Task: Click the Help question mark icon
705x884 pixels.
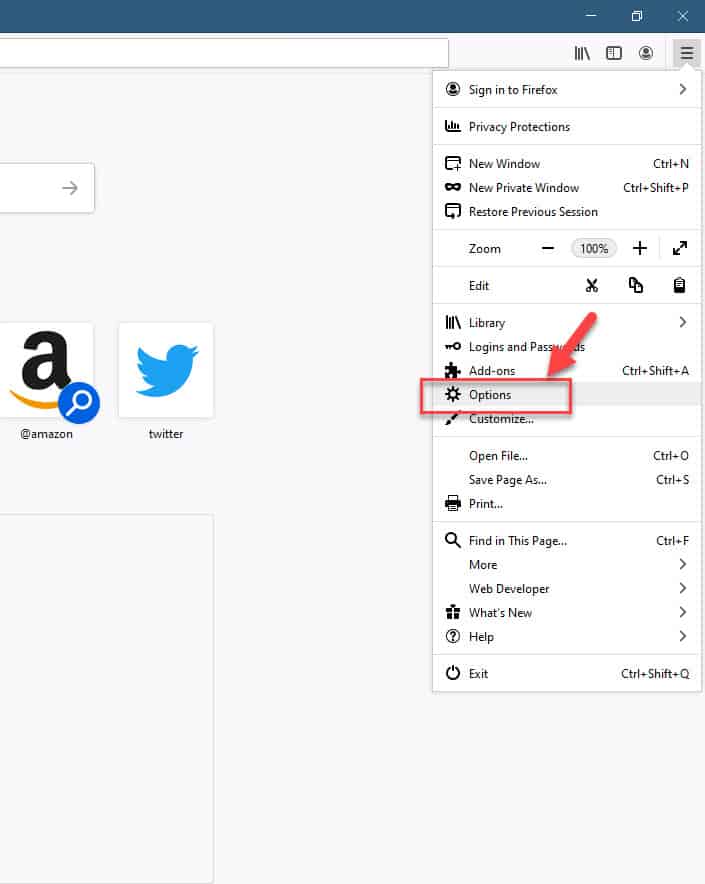Action: (x=453, y=636)
